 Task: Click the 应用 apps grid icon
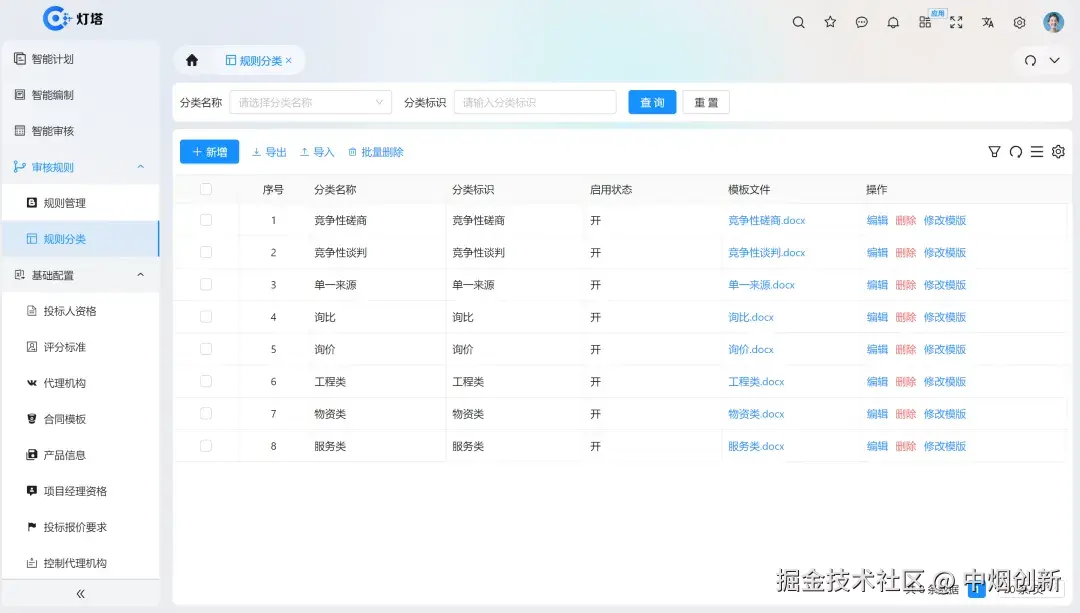[x=924, y=22]
